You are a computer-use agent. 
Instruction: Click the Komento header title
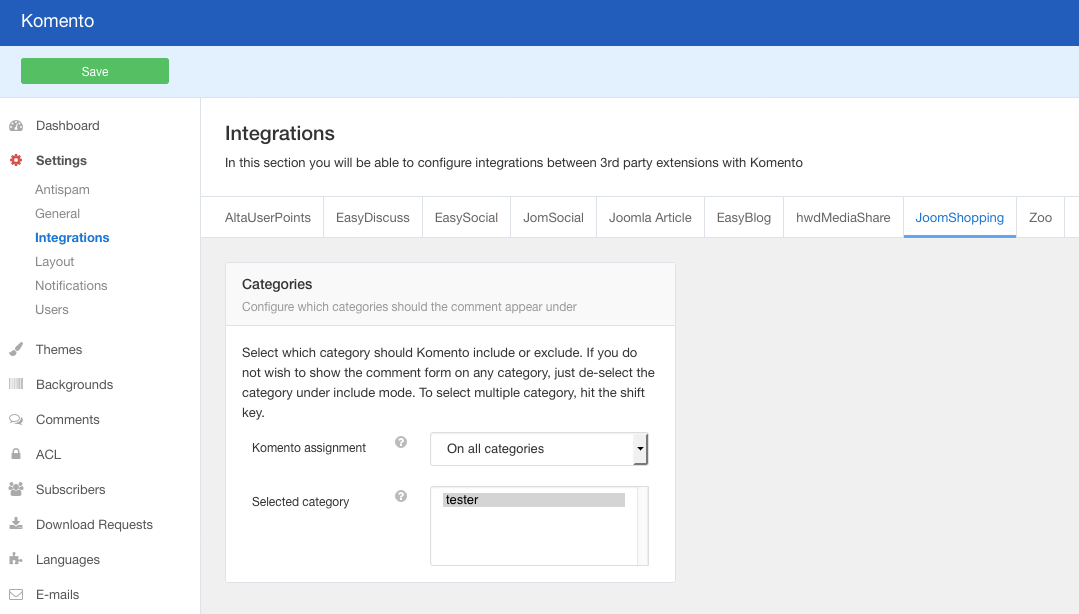(x=58, y=21)
